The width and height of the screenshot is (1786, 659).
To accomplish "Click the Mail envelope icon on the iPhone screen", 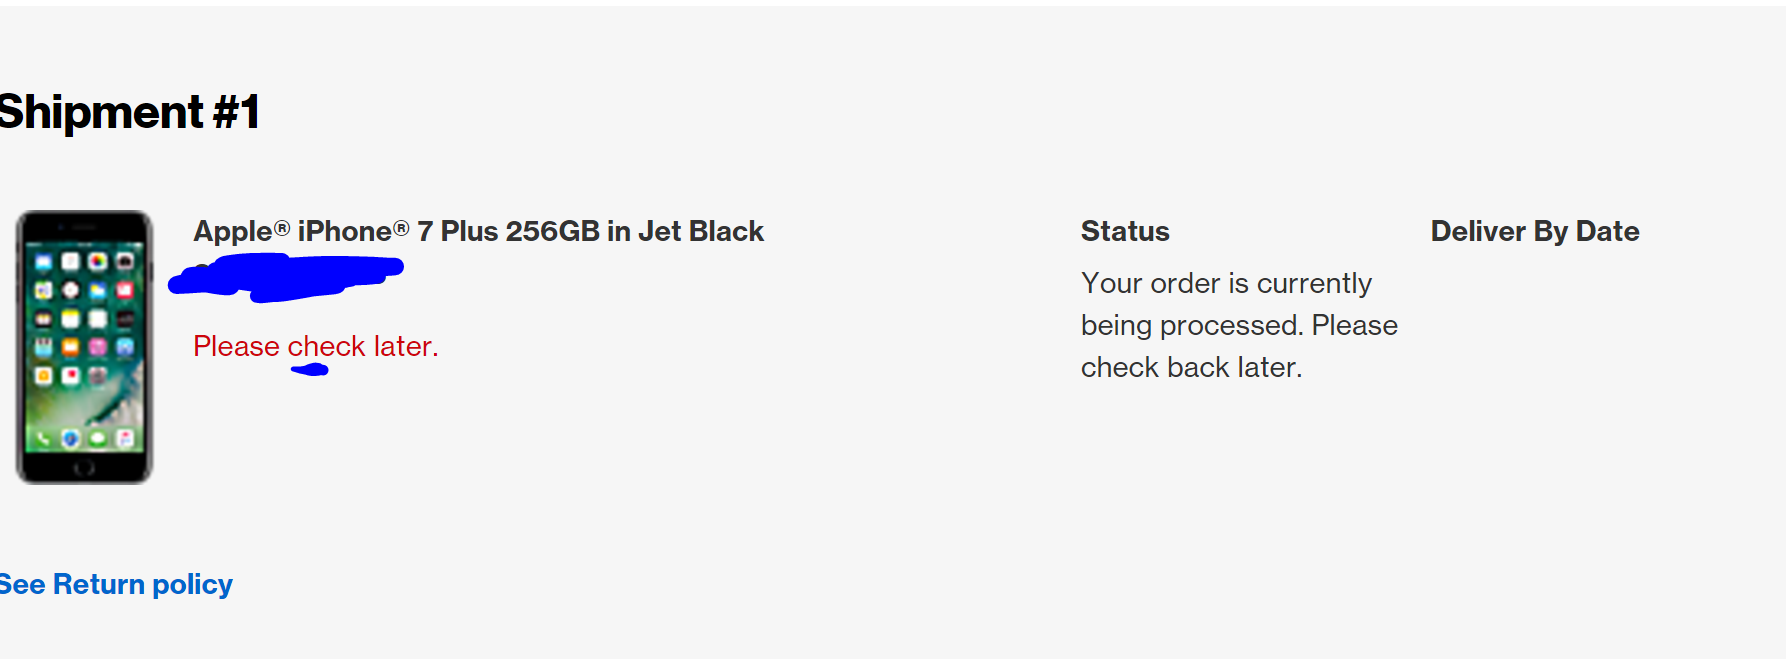I will pos(43,262).
